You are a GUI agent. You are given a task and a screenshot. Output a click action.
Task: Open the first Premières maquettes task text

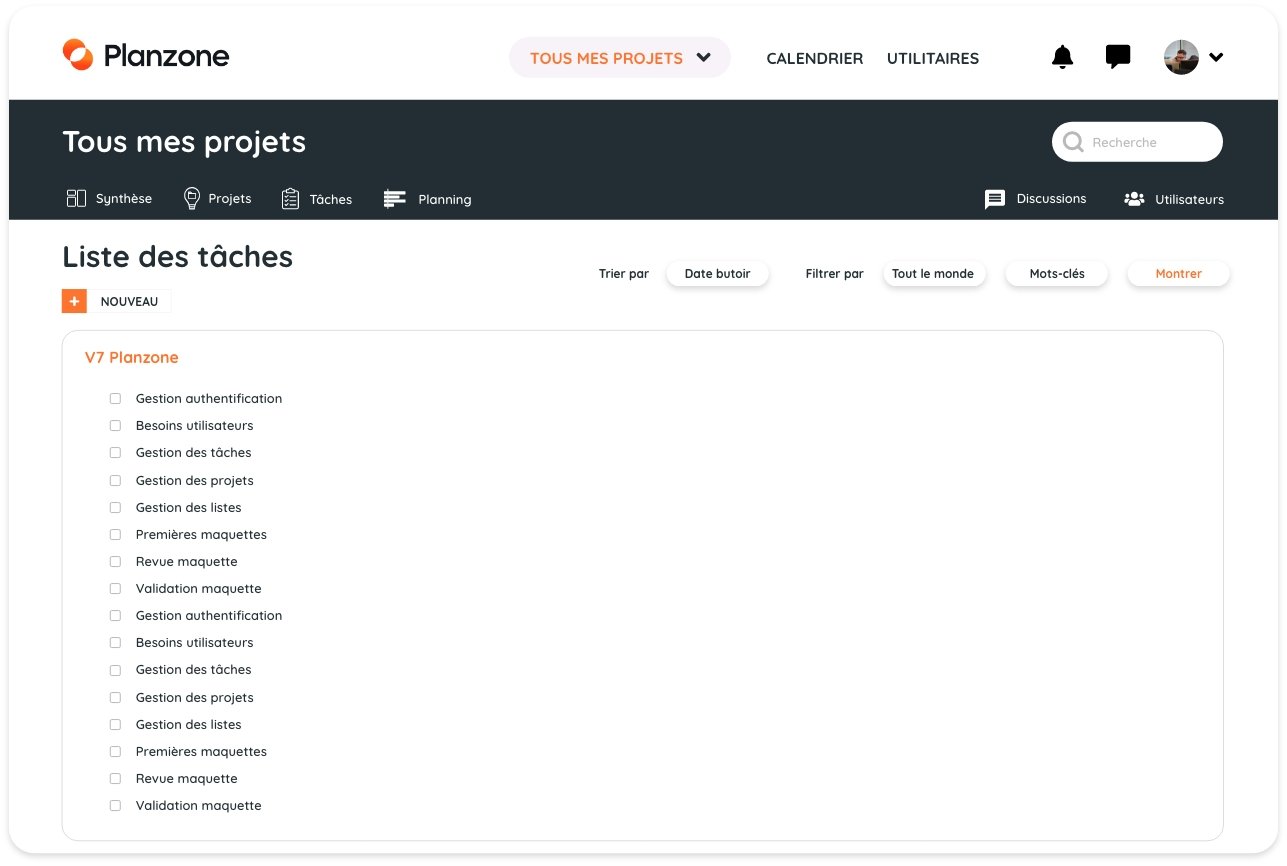(201, 534)
